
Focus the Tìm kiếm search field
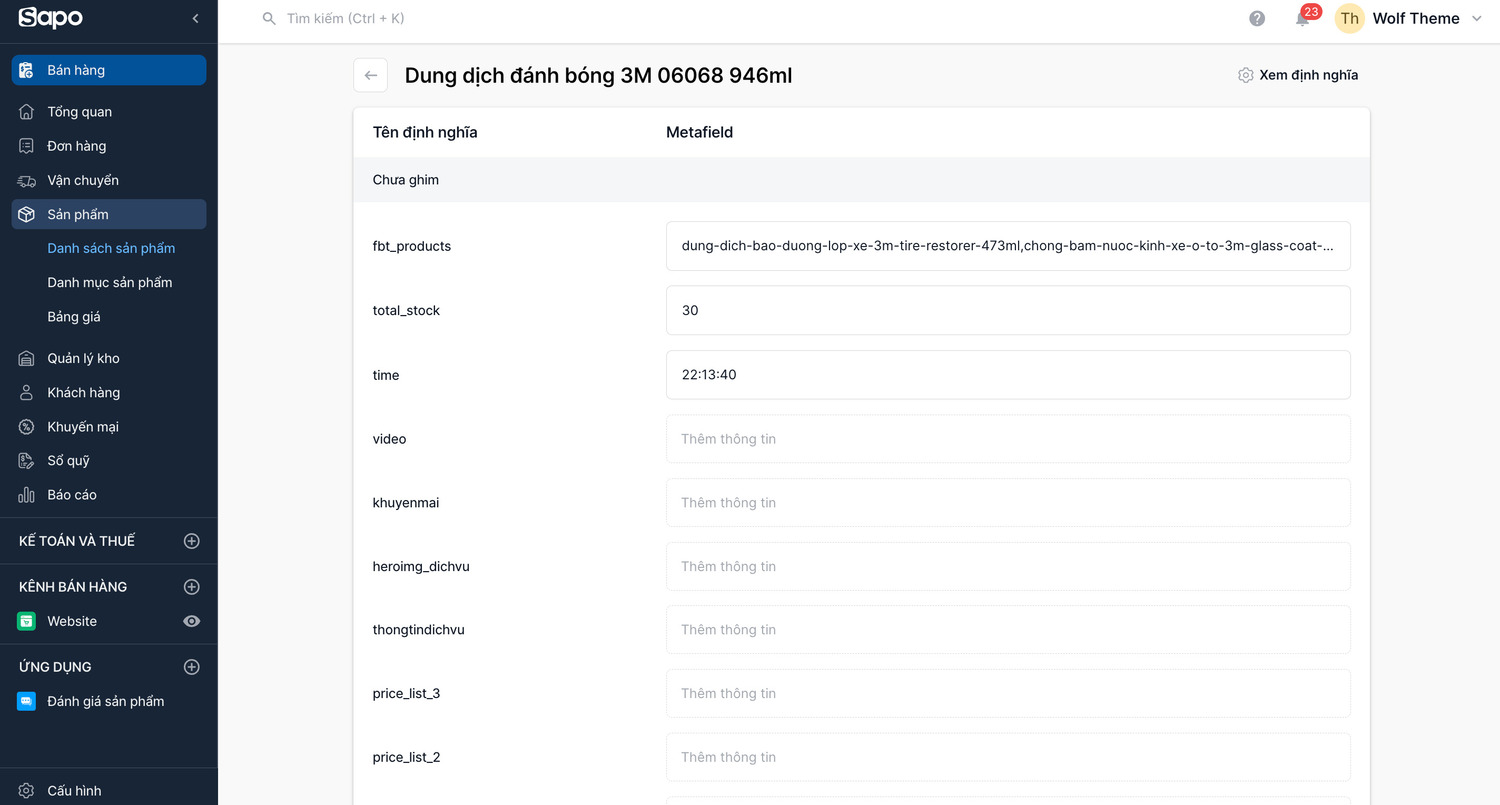[x=346, y=18]
